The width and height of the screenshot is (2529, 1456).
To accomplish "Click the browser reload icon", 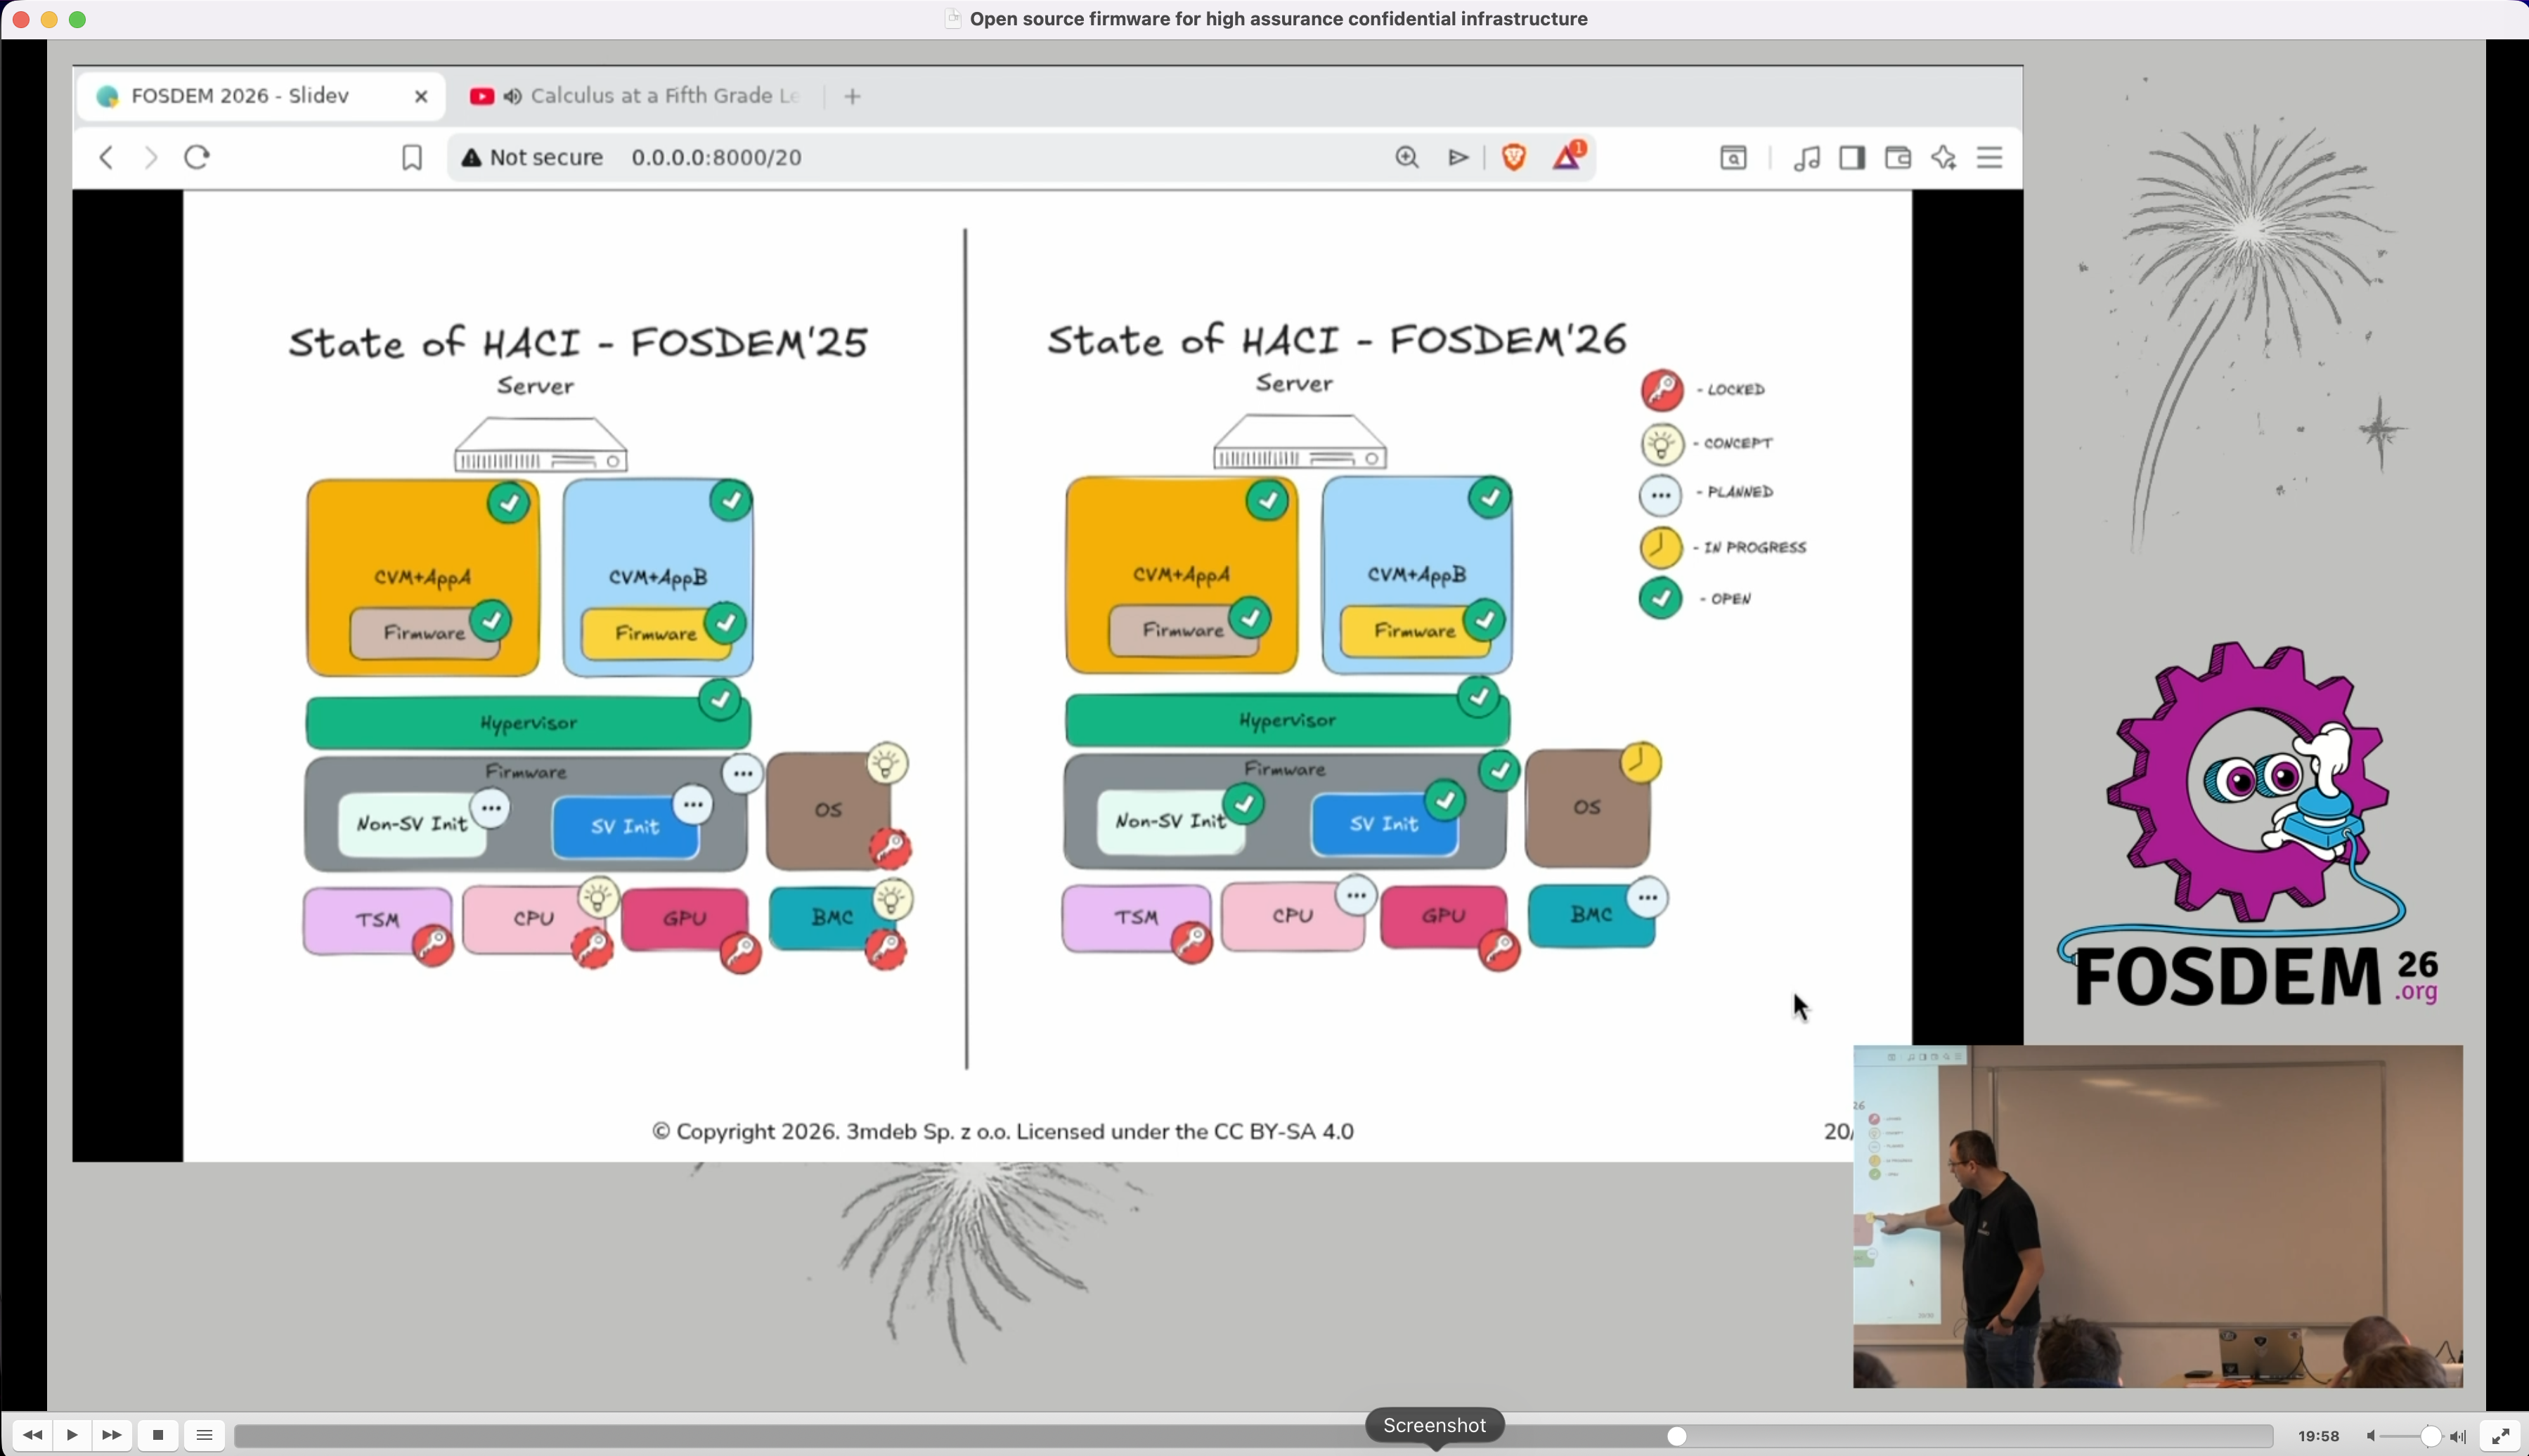I will pyautogui.click(x=197, y=157).
